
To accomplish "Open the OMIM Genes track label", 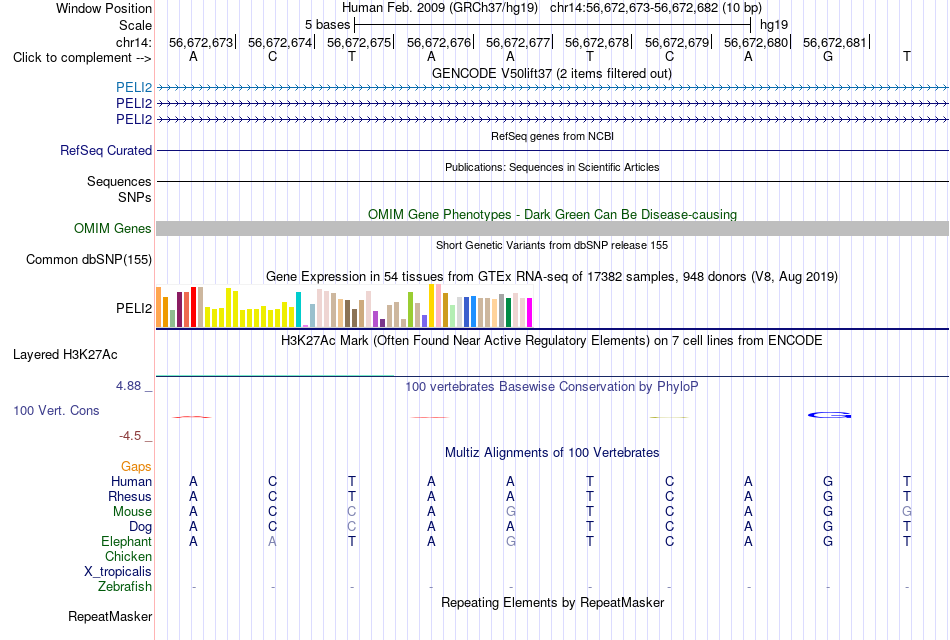I will 113,228.
